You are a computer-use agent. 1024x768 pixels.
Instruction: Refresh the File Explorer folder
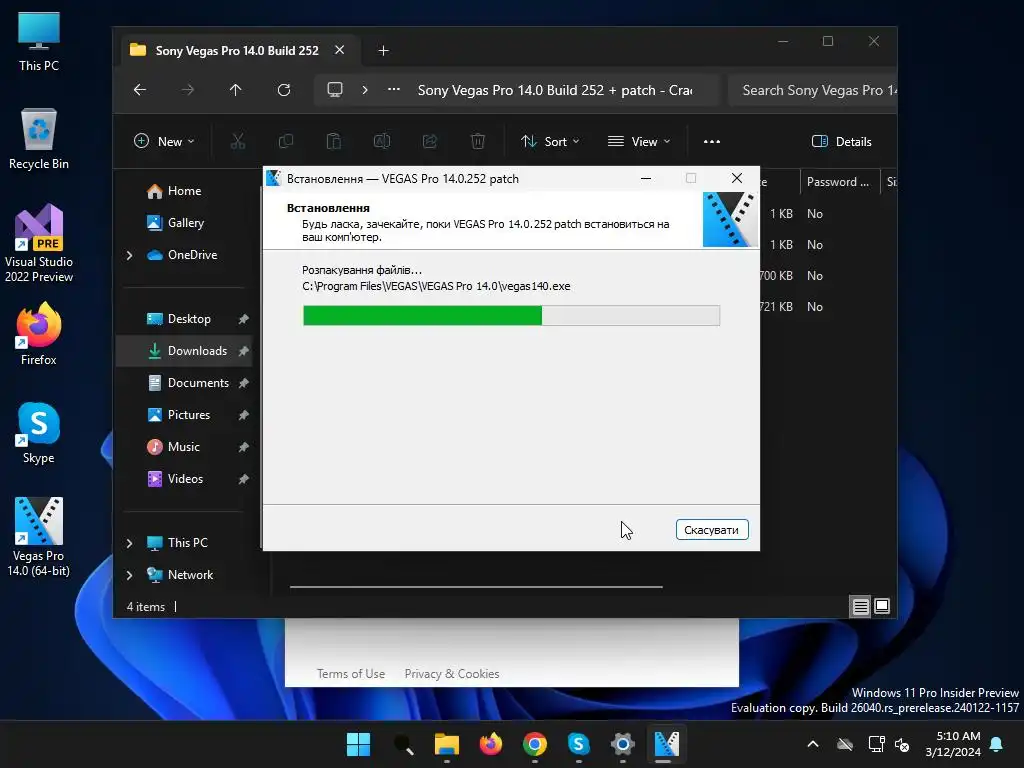click(283, 89)
